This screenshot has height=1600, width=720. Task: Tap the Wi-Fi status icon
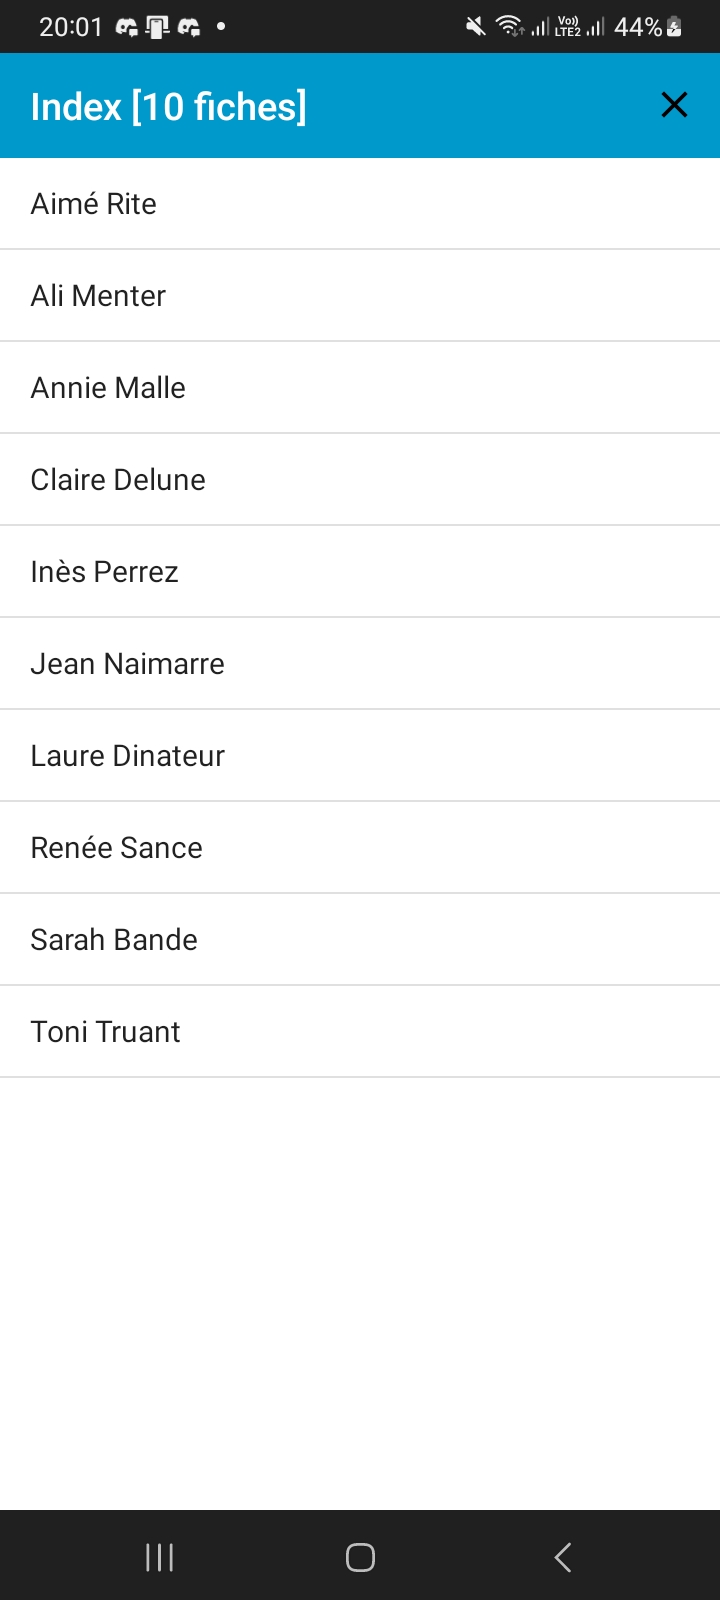pyautogui.click(x=510, y=27)
